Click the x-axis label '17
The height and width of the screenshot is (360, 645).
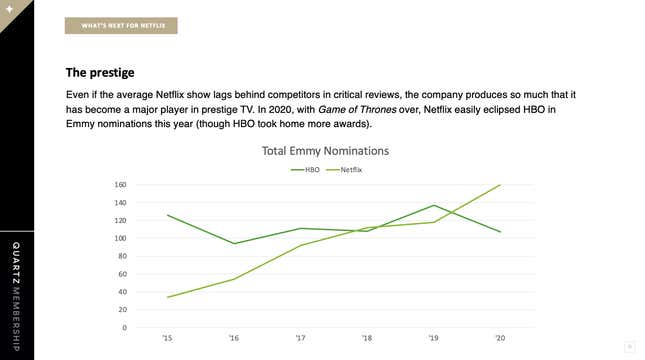[300, 338]
